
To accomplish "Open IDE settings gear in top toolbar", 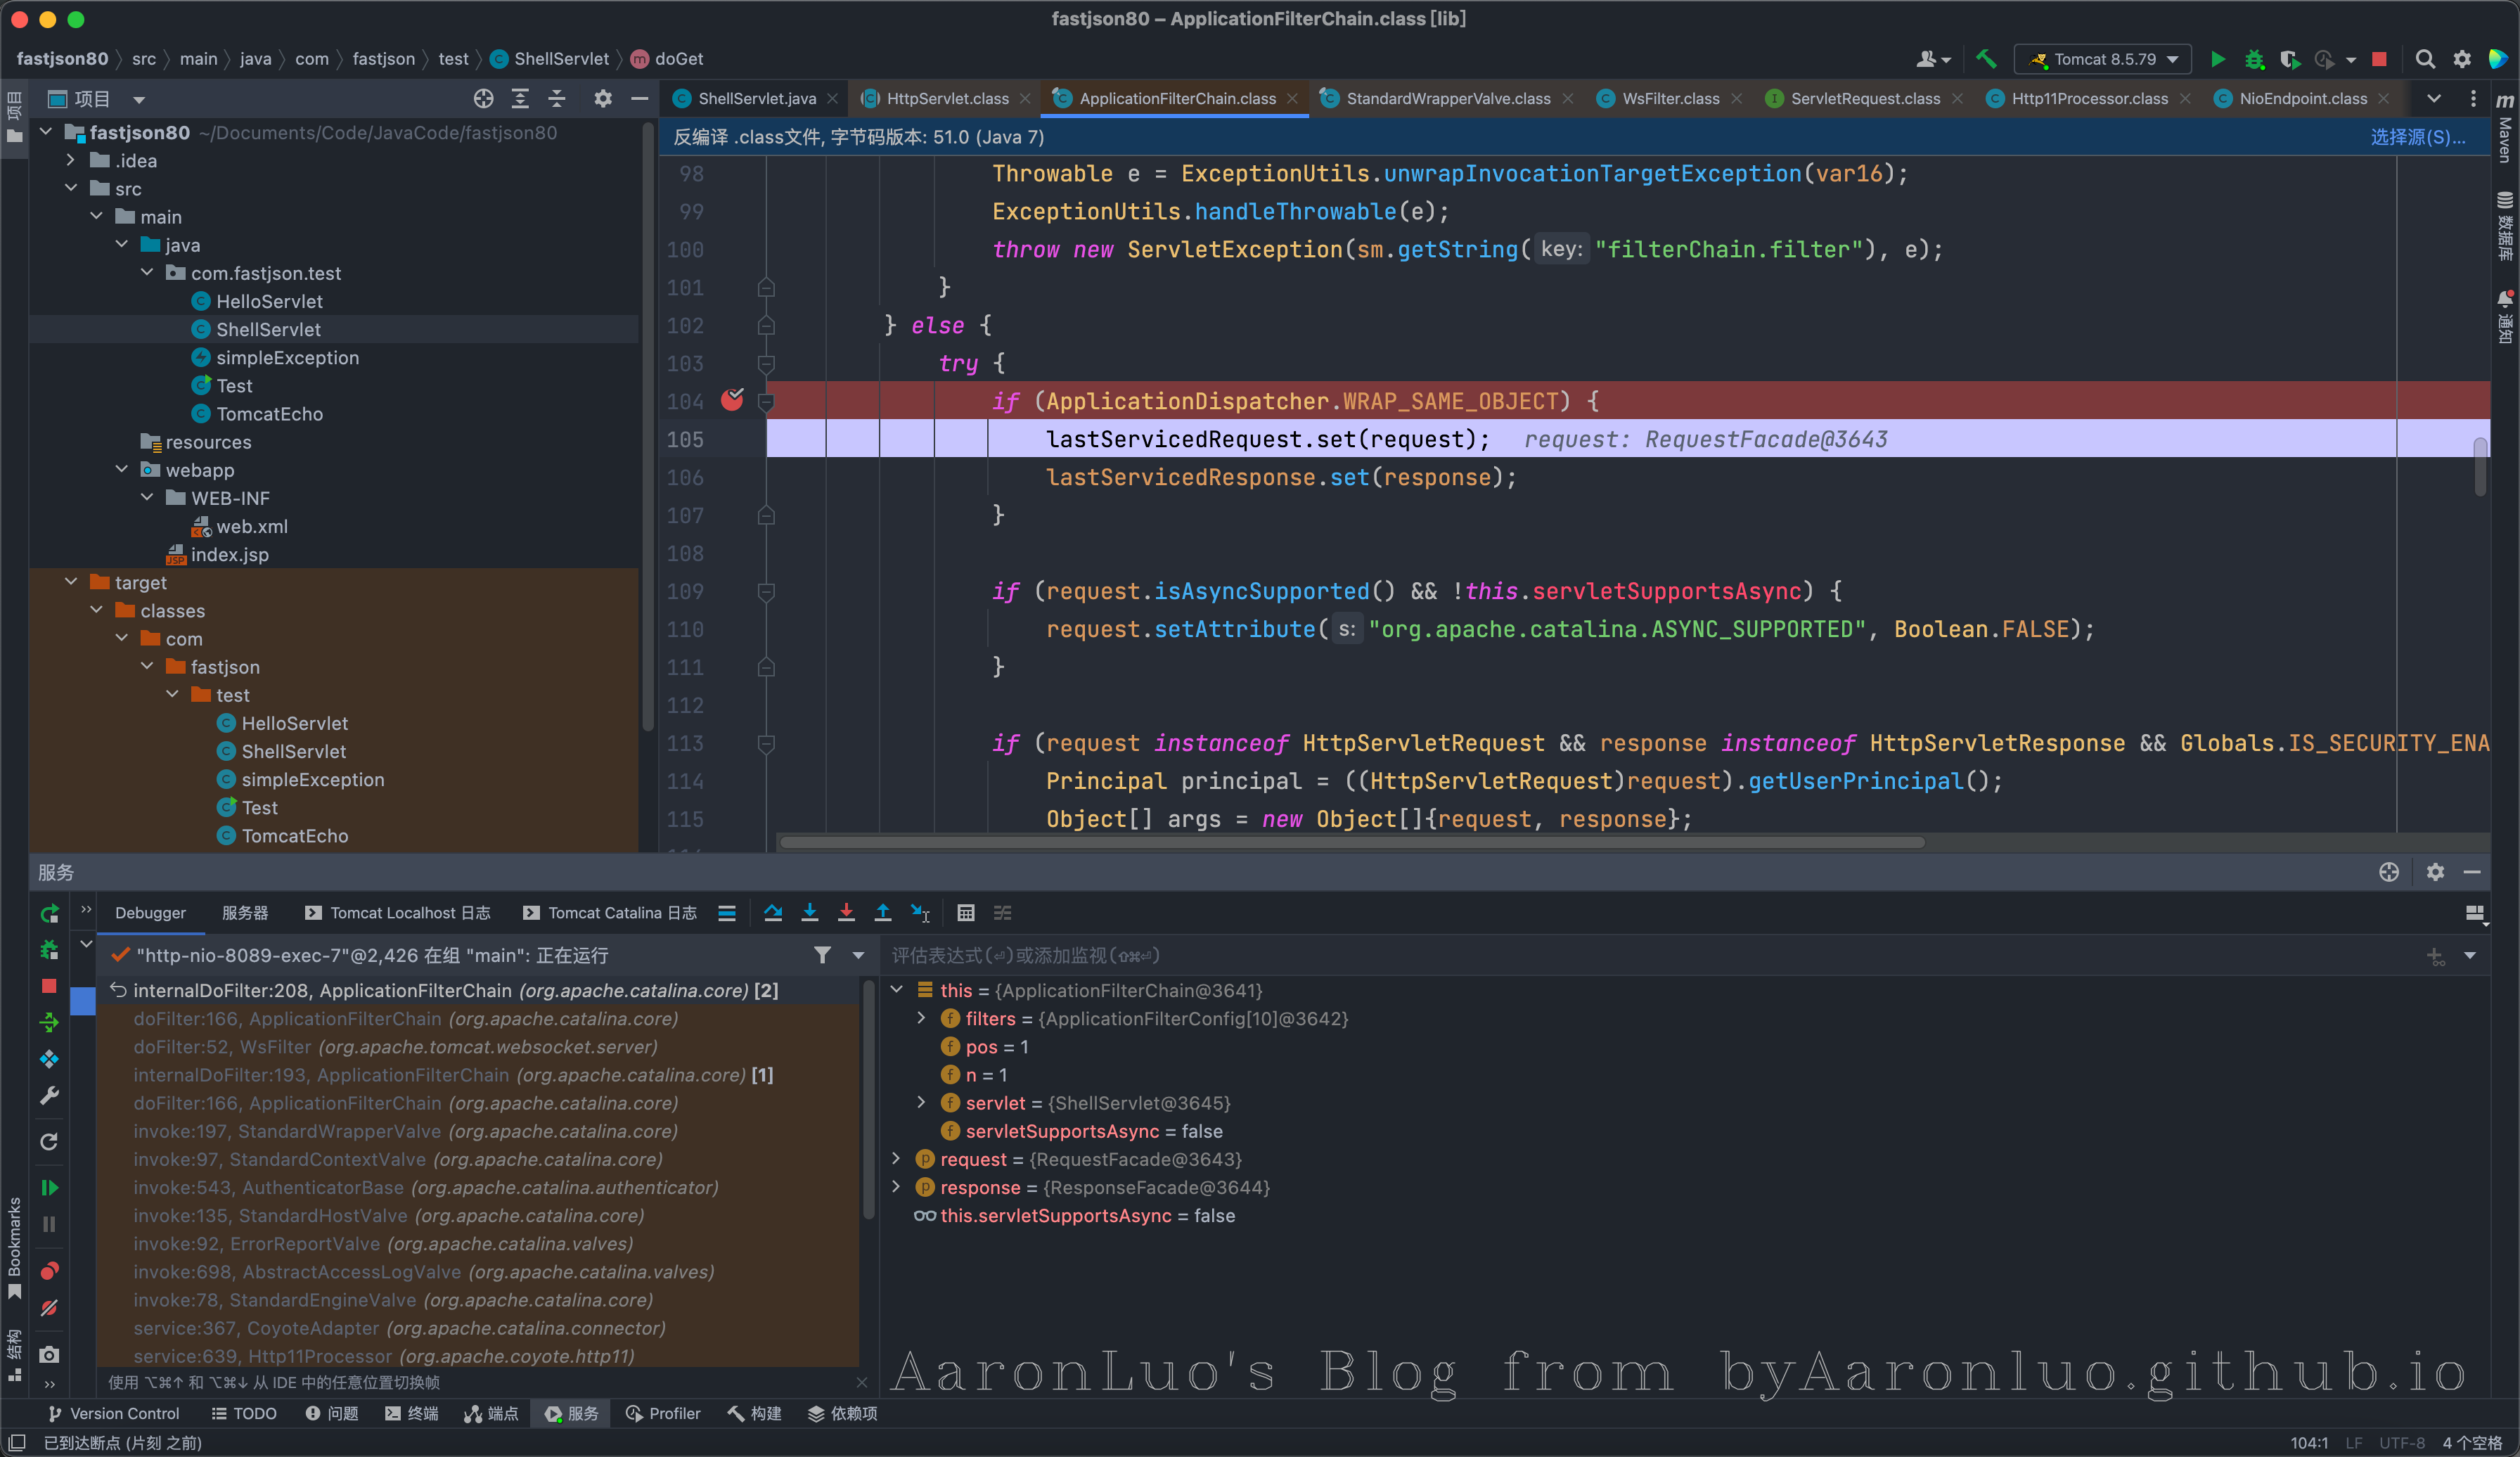I will coord(2462,59).
